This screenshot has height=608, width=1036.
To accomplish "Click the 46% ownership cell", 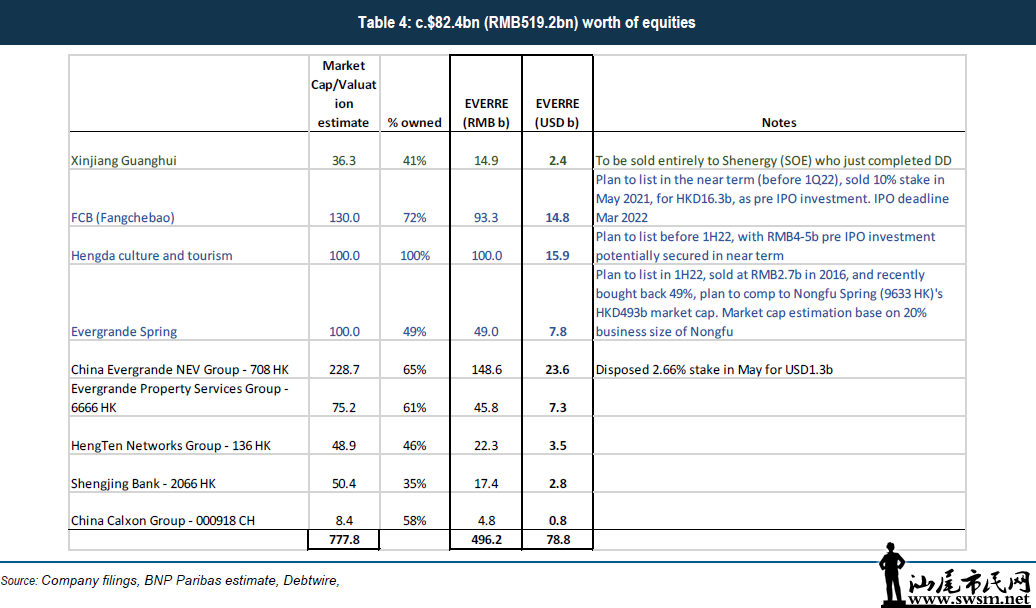I will [x=414, y=445].
